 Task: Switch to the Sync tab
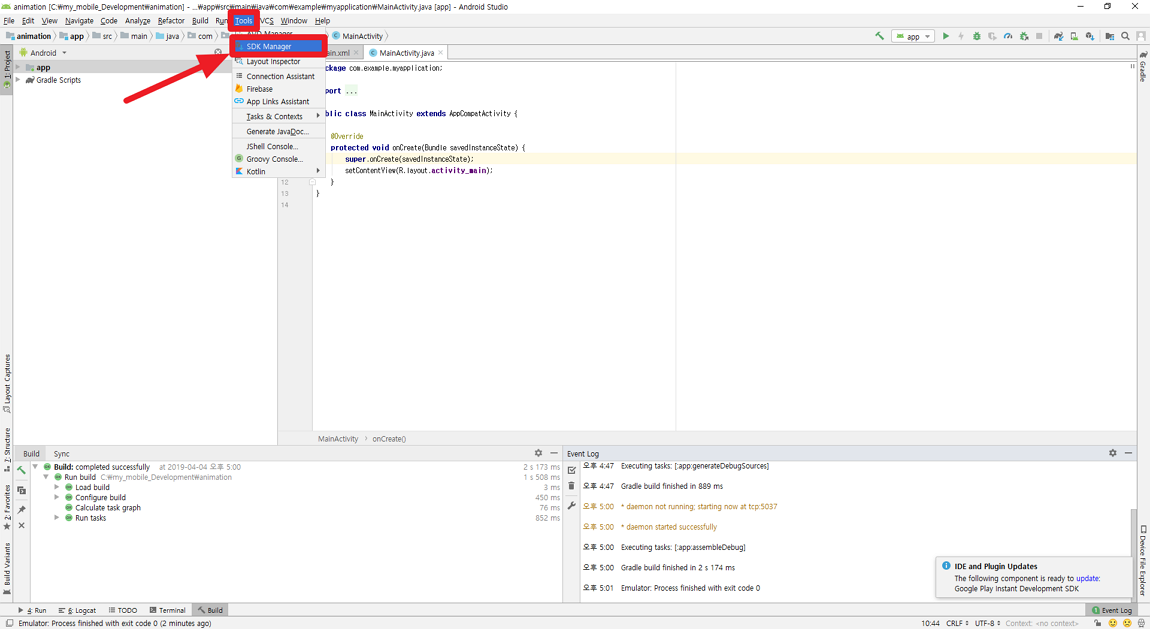point(62,454)
